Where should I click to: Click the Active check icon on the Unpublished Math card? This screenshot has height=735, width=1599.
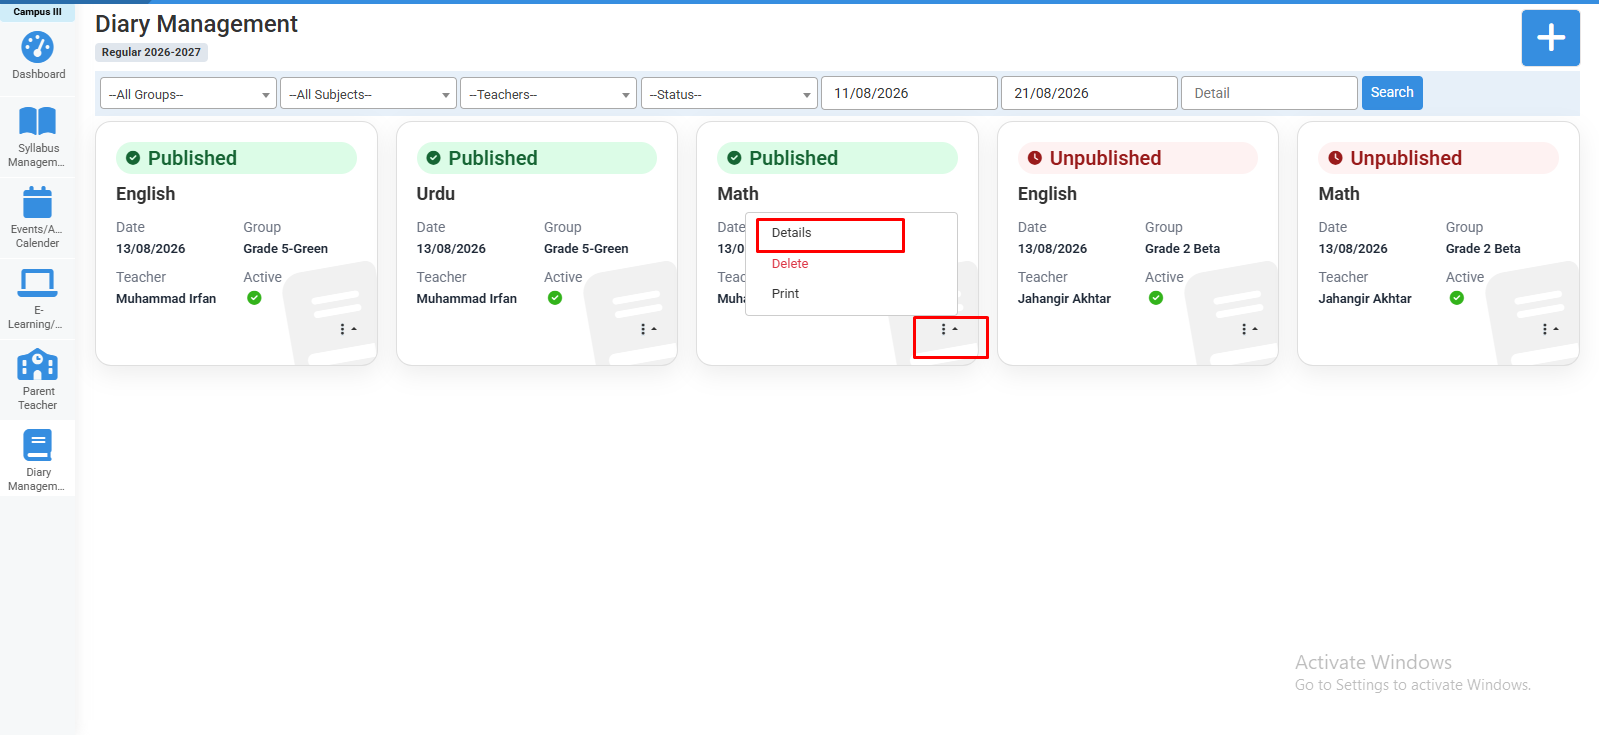pos(1457,298)
